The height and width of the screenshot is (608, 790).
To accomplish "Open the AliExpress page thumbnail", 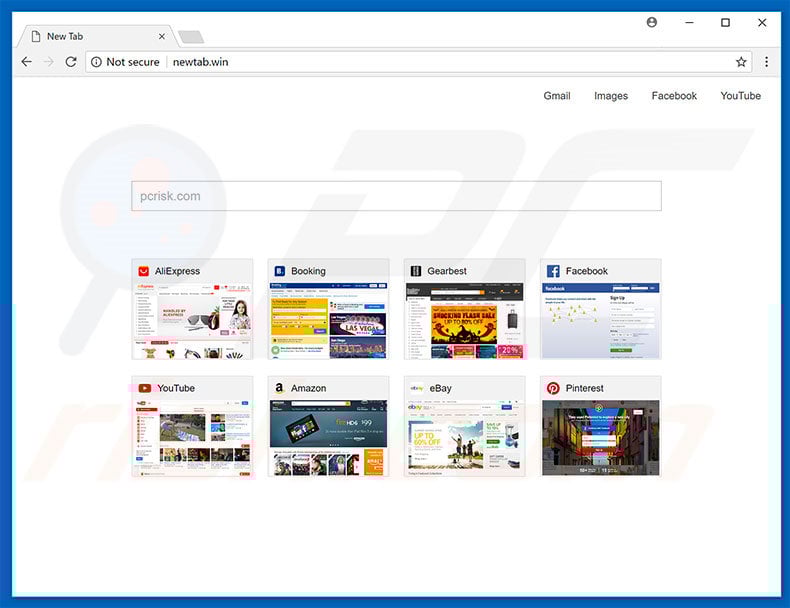I will pos(192,321).
